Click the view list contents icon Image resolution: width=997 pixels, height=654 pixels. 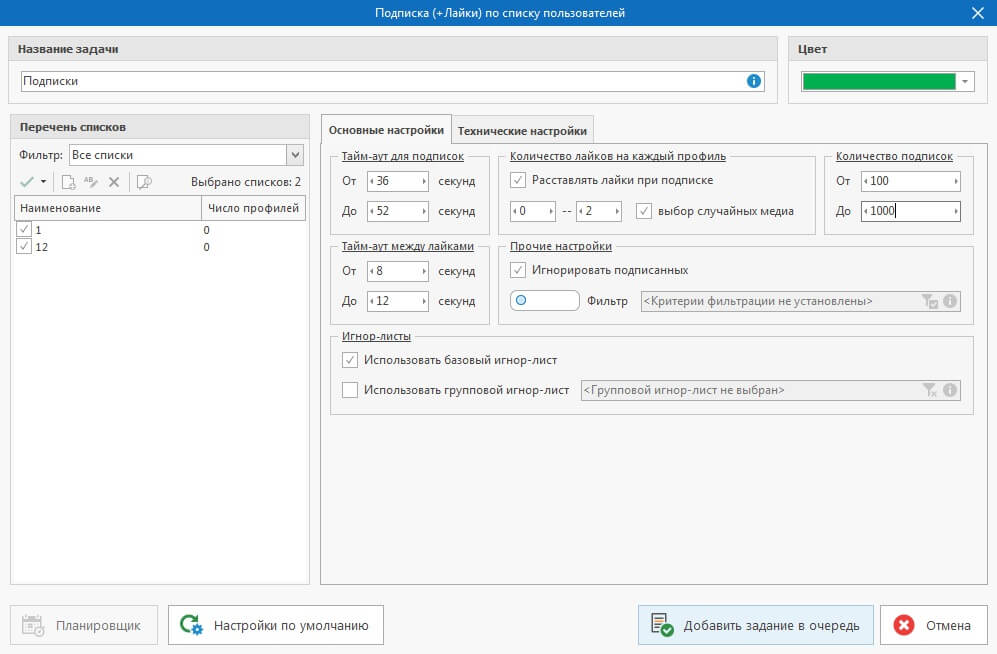click(x=144, y=182)
